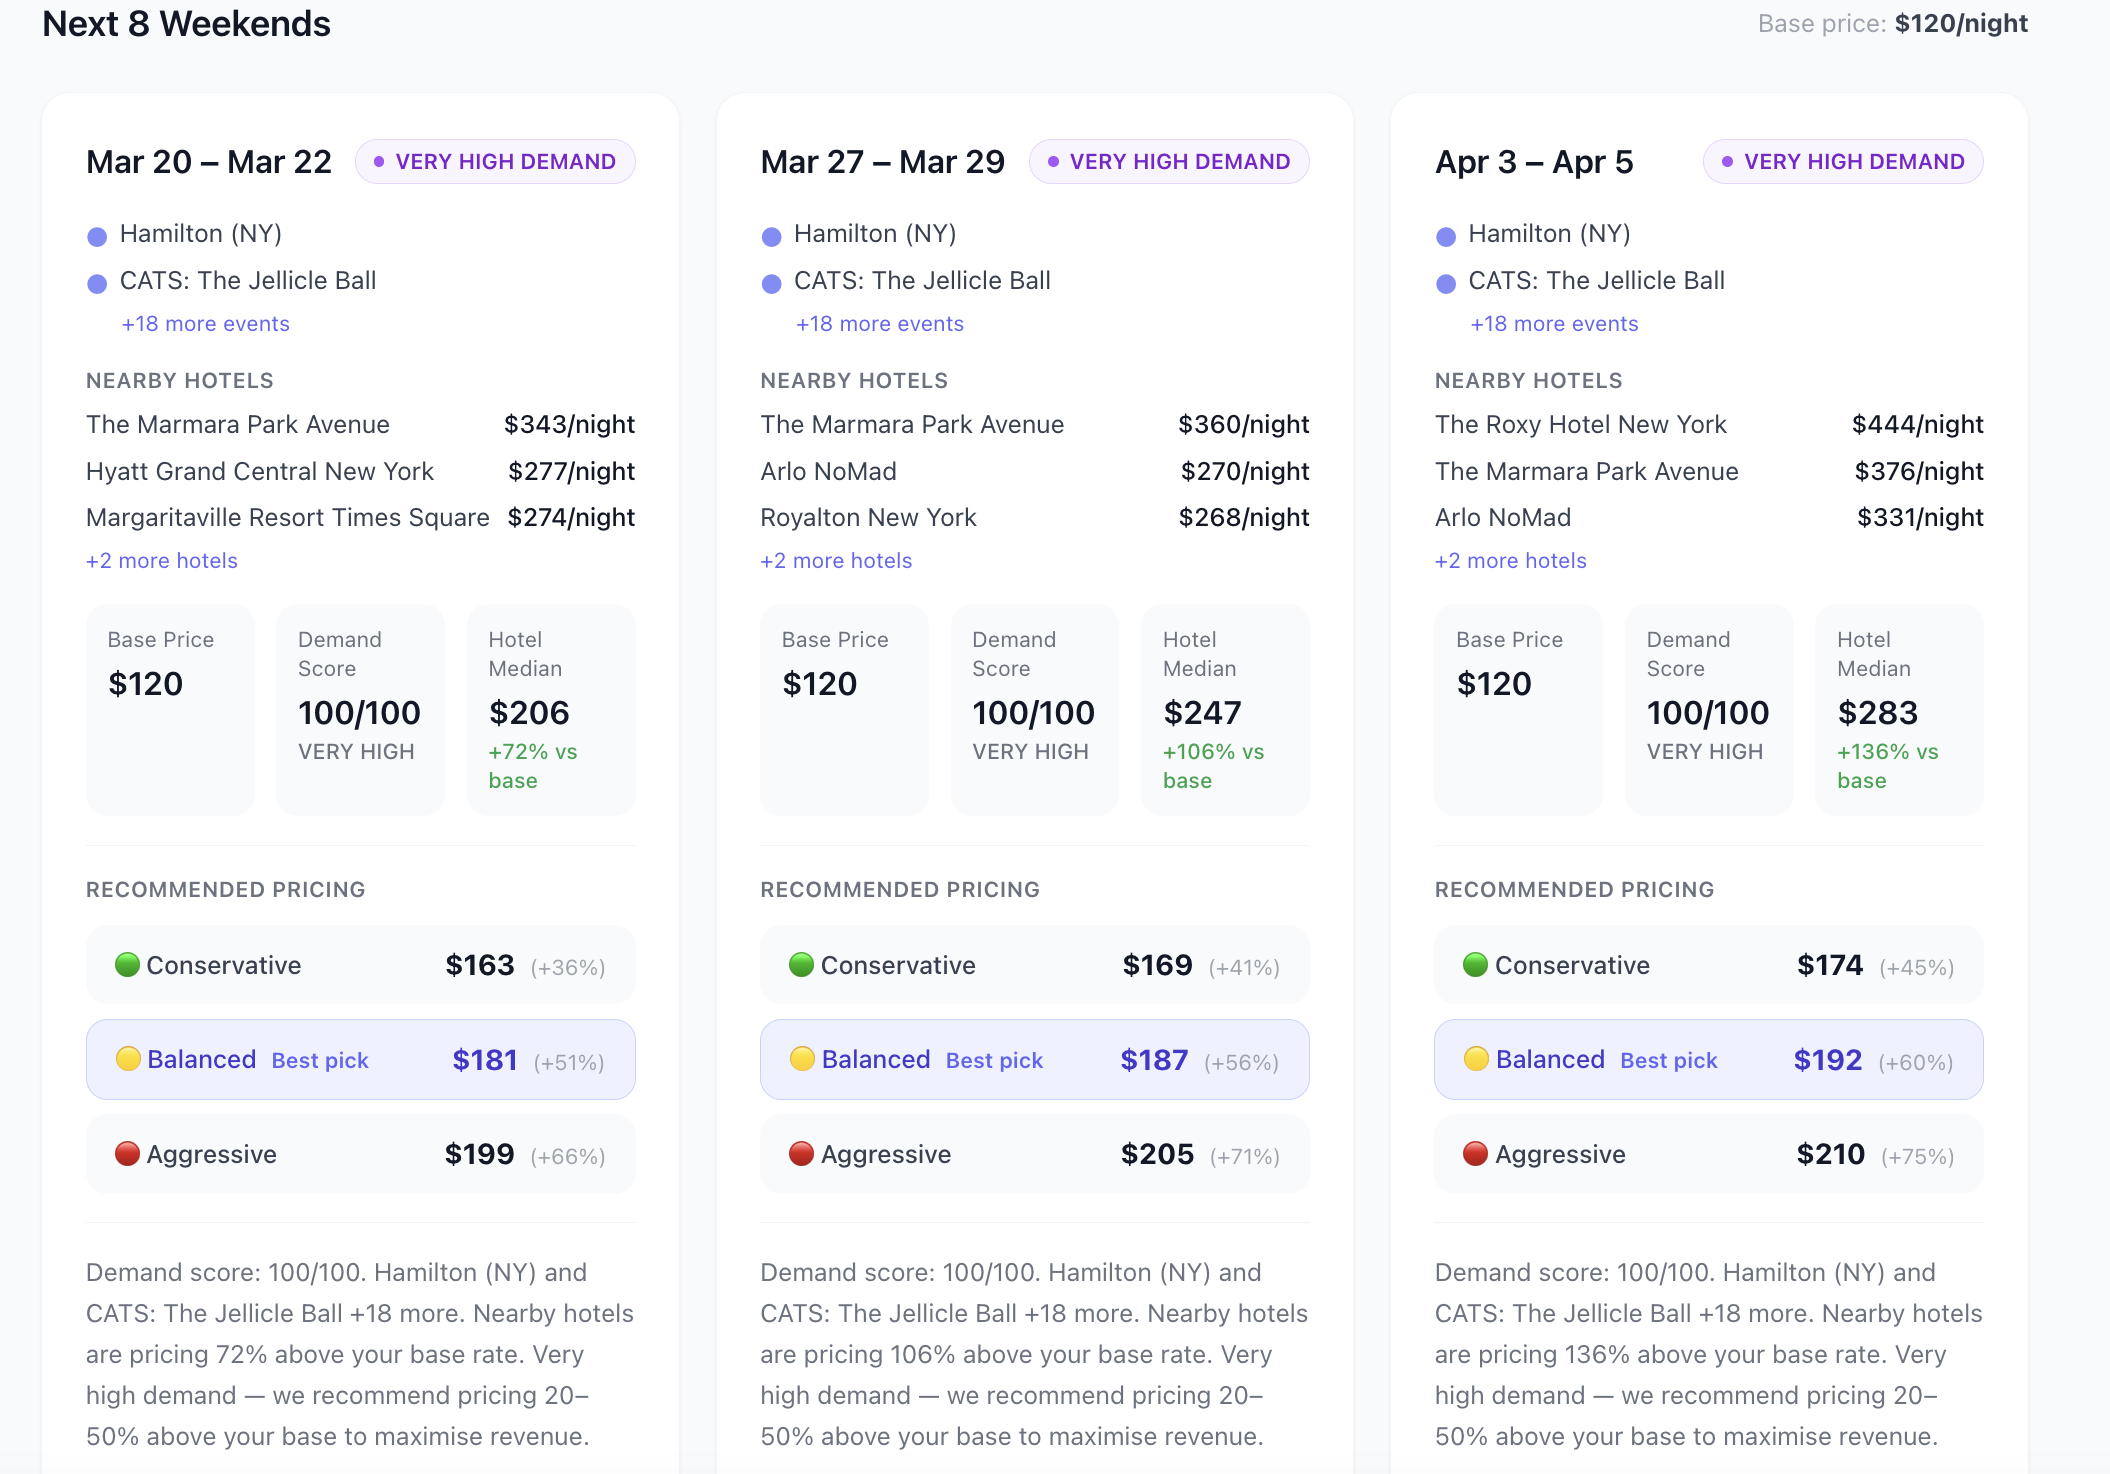Viewport: 2110px width, 1474px height.
Task: Open The Marmara Park Avenue hotel listing
Action: tap(237, 424)
